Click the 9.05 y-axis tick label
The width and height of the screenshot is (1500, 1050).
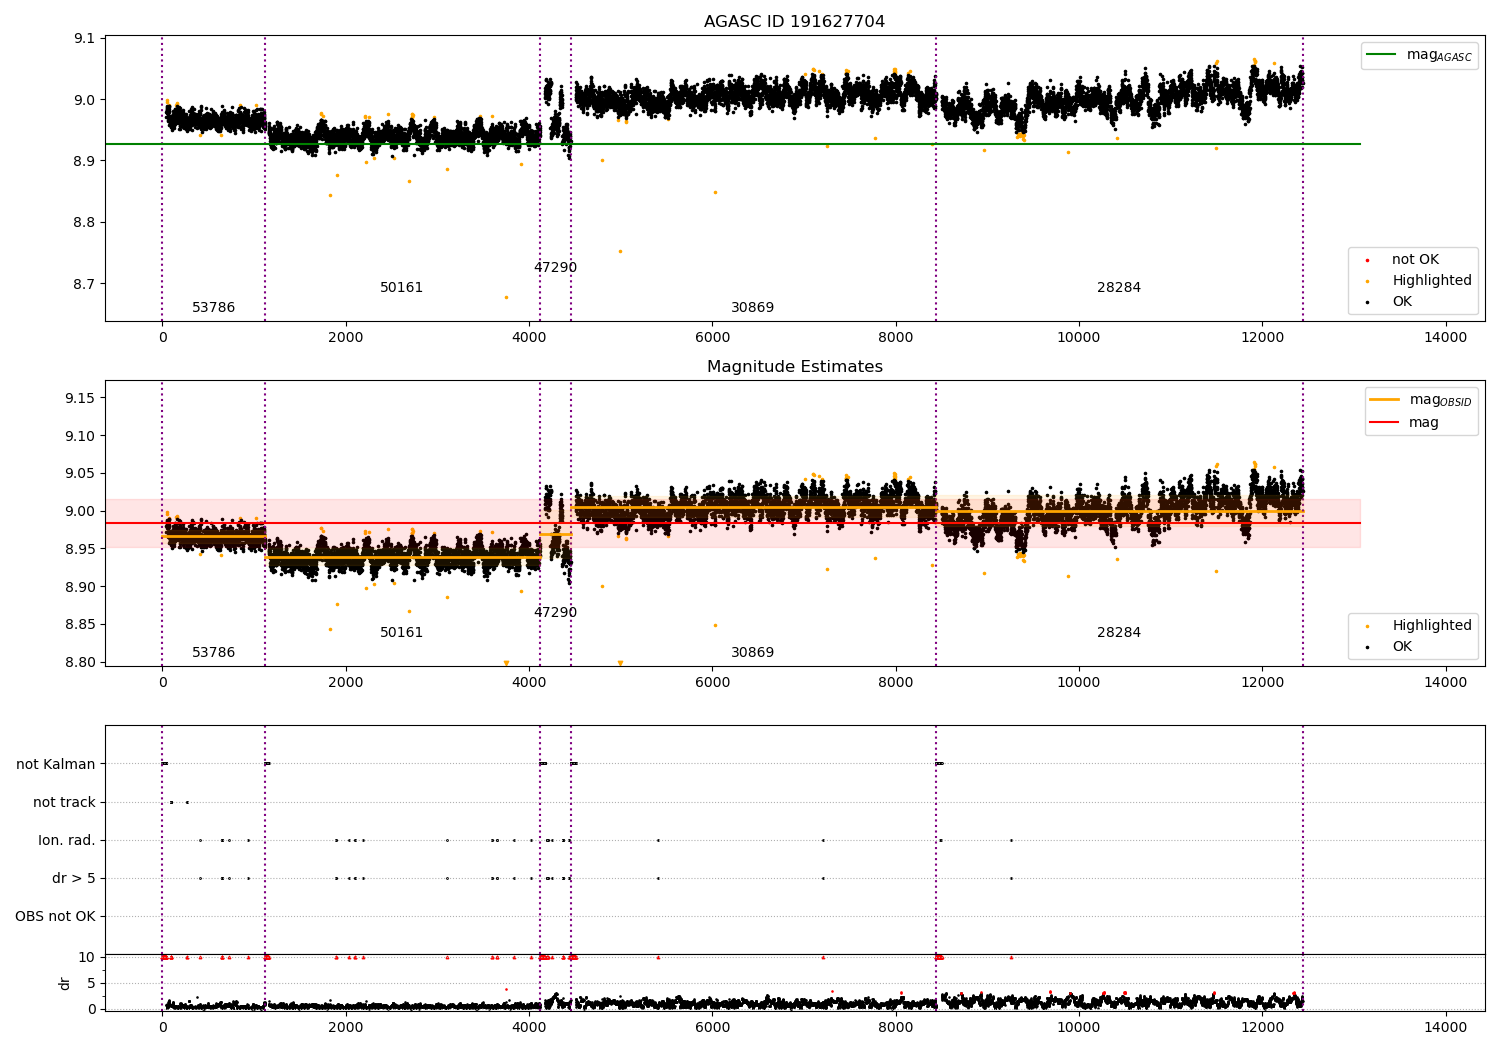point(81,474)
